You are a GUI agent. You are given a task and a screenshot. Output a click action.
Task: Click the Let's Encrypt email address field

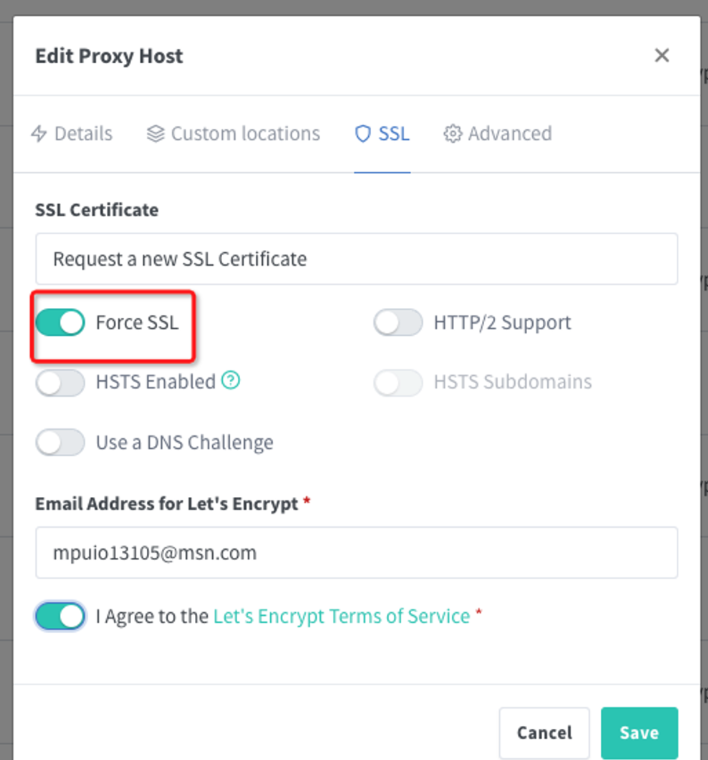click(356, 552)
